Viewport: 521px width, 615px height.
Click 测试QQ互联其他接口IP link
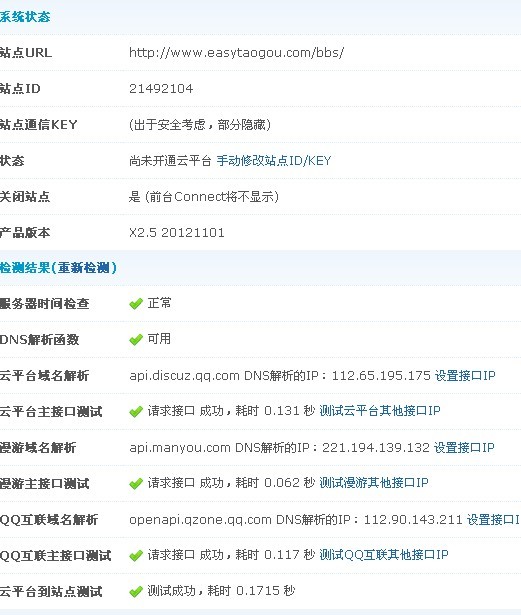click(384, 555)
